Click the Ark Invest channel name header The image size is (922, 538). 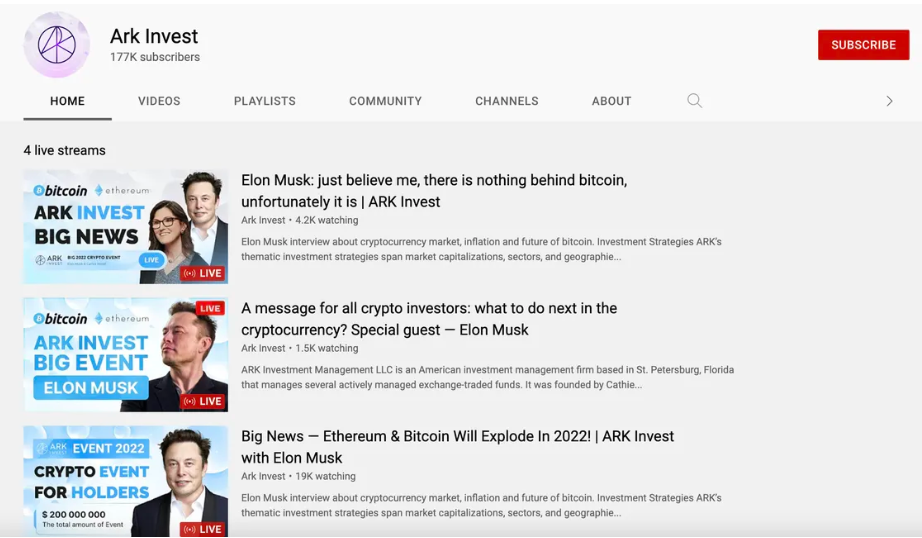tap(154, 36)
